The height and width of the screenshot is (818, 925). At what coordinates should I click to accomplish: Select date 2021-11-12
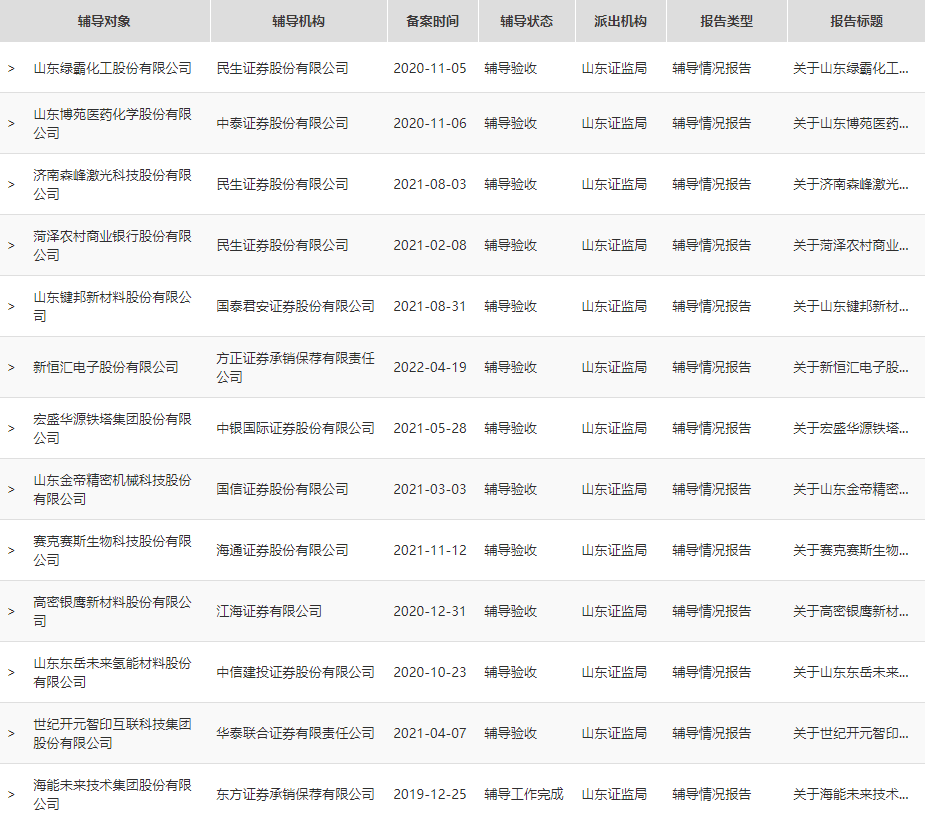tap(430, 550)
